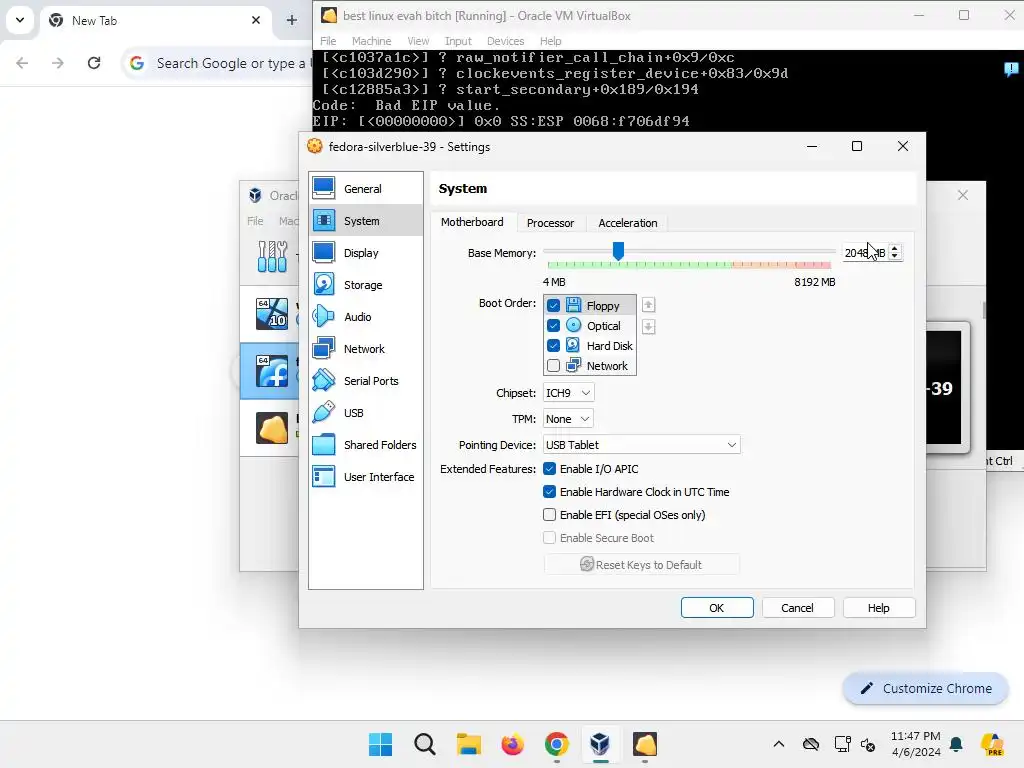
Task: Click Cancel in Settings dialog
Action: coord(797,607)
